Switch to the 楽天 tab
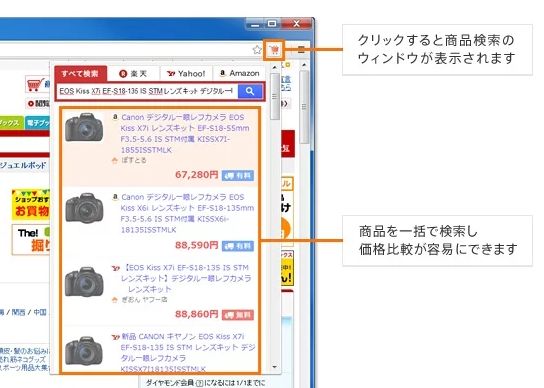The width and height of the screenshot is (544, 388). (x=133, y=74)
